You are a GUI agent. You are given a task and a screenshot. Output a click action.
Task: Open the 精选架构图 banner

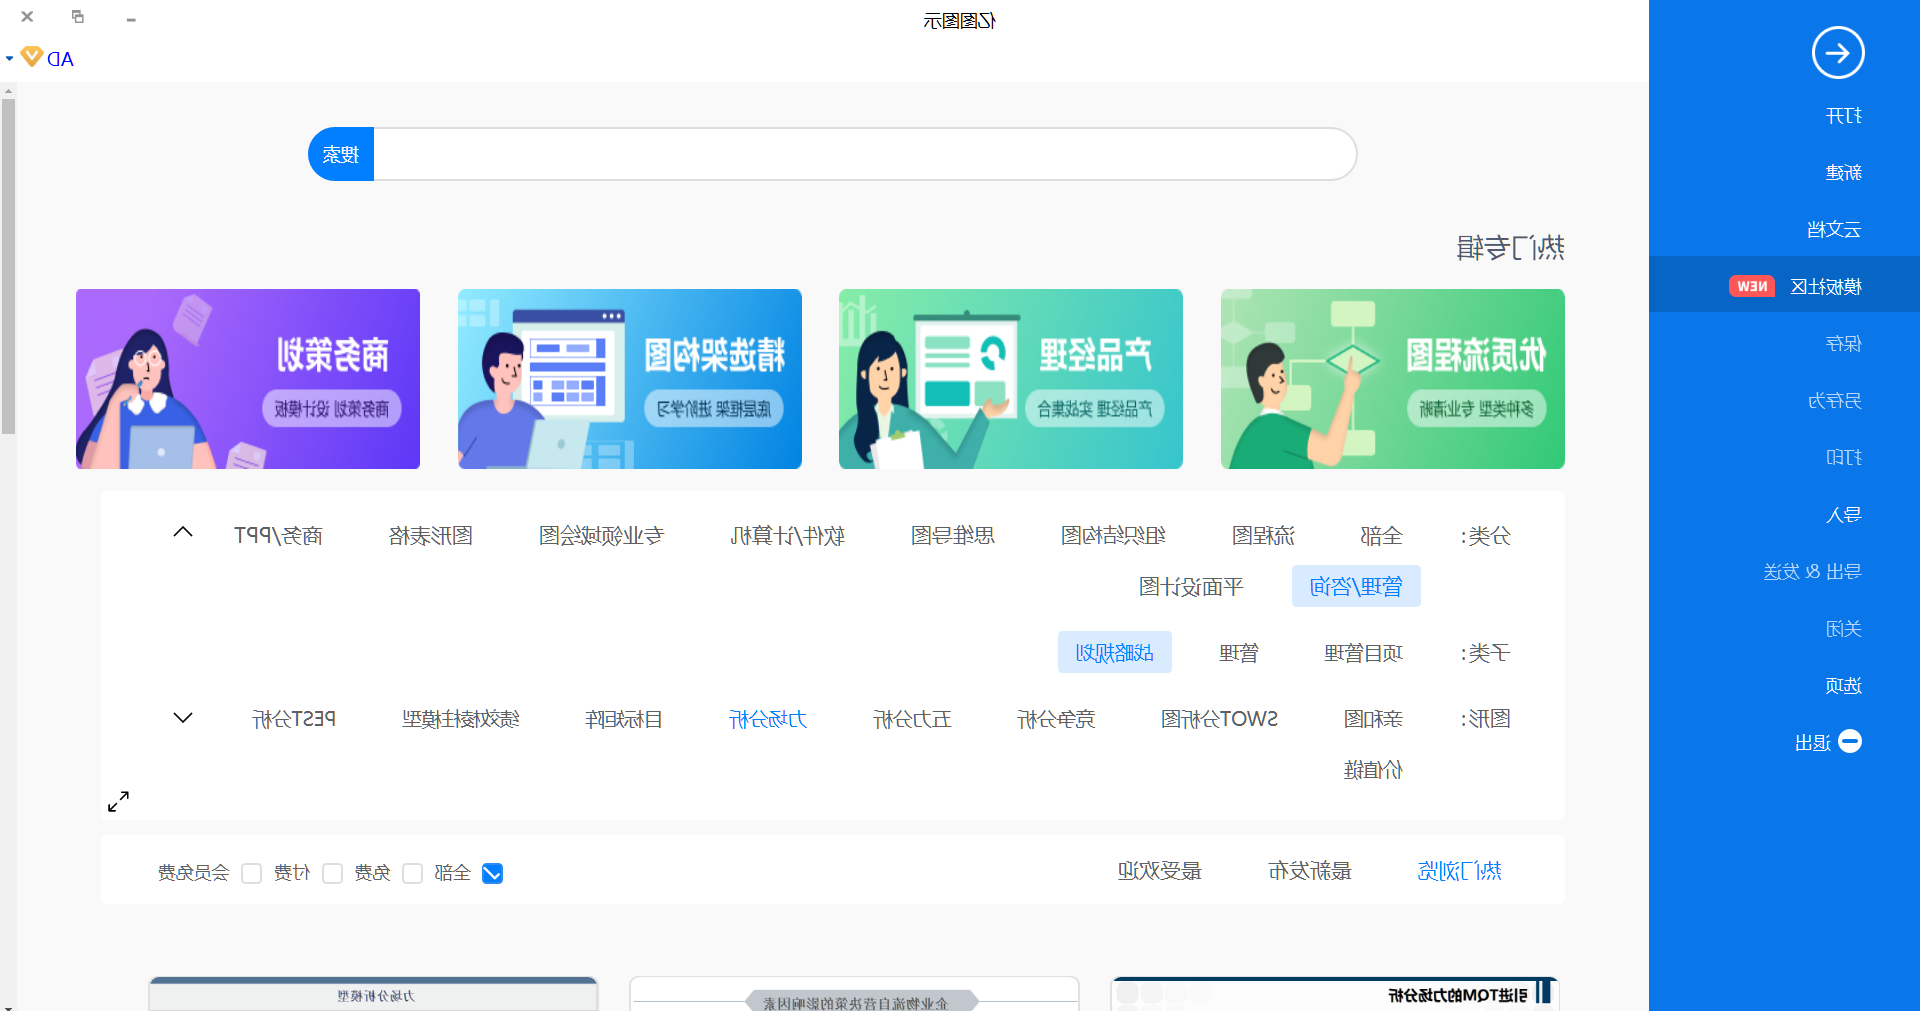tap(630, 379)
